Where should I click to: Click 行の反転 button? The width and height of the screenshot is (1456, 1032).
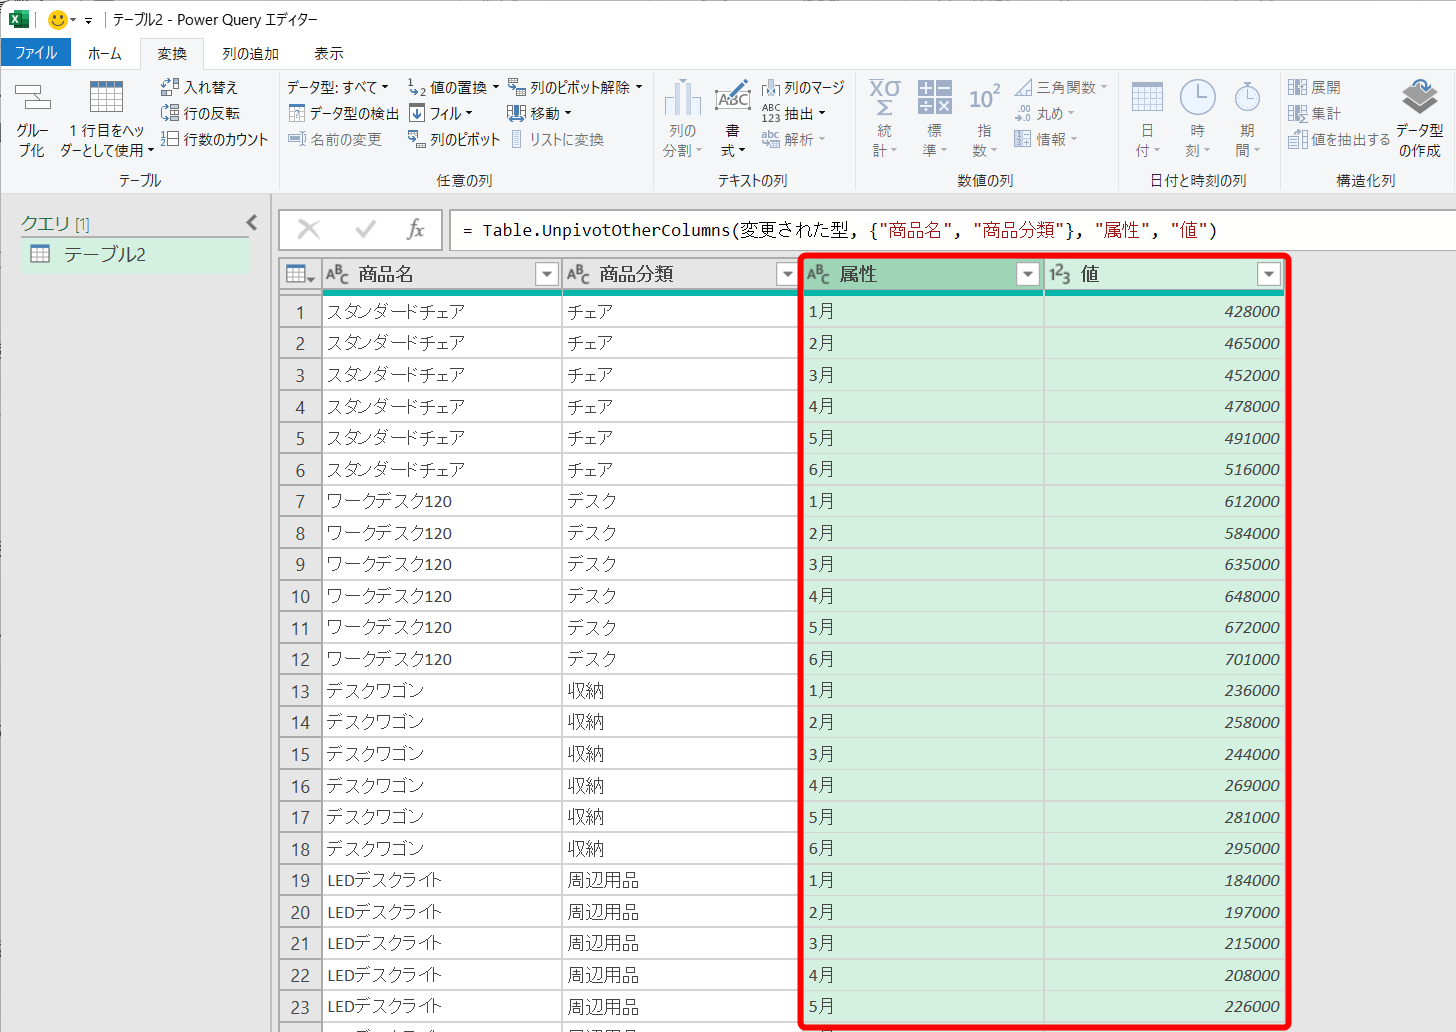[200, 113]
